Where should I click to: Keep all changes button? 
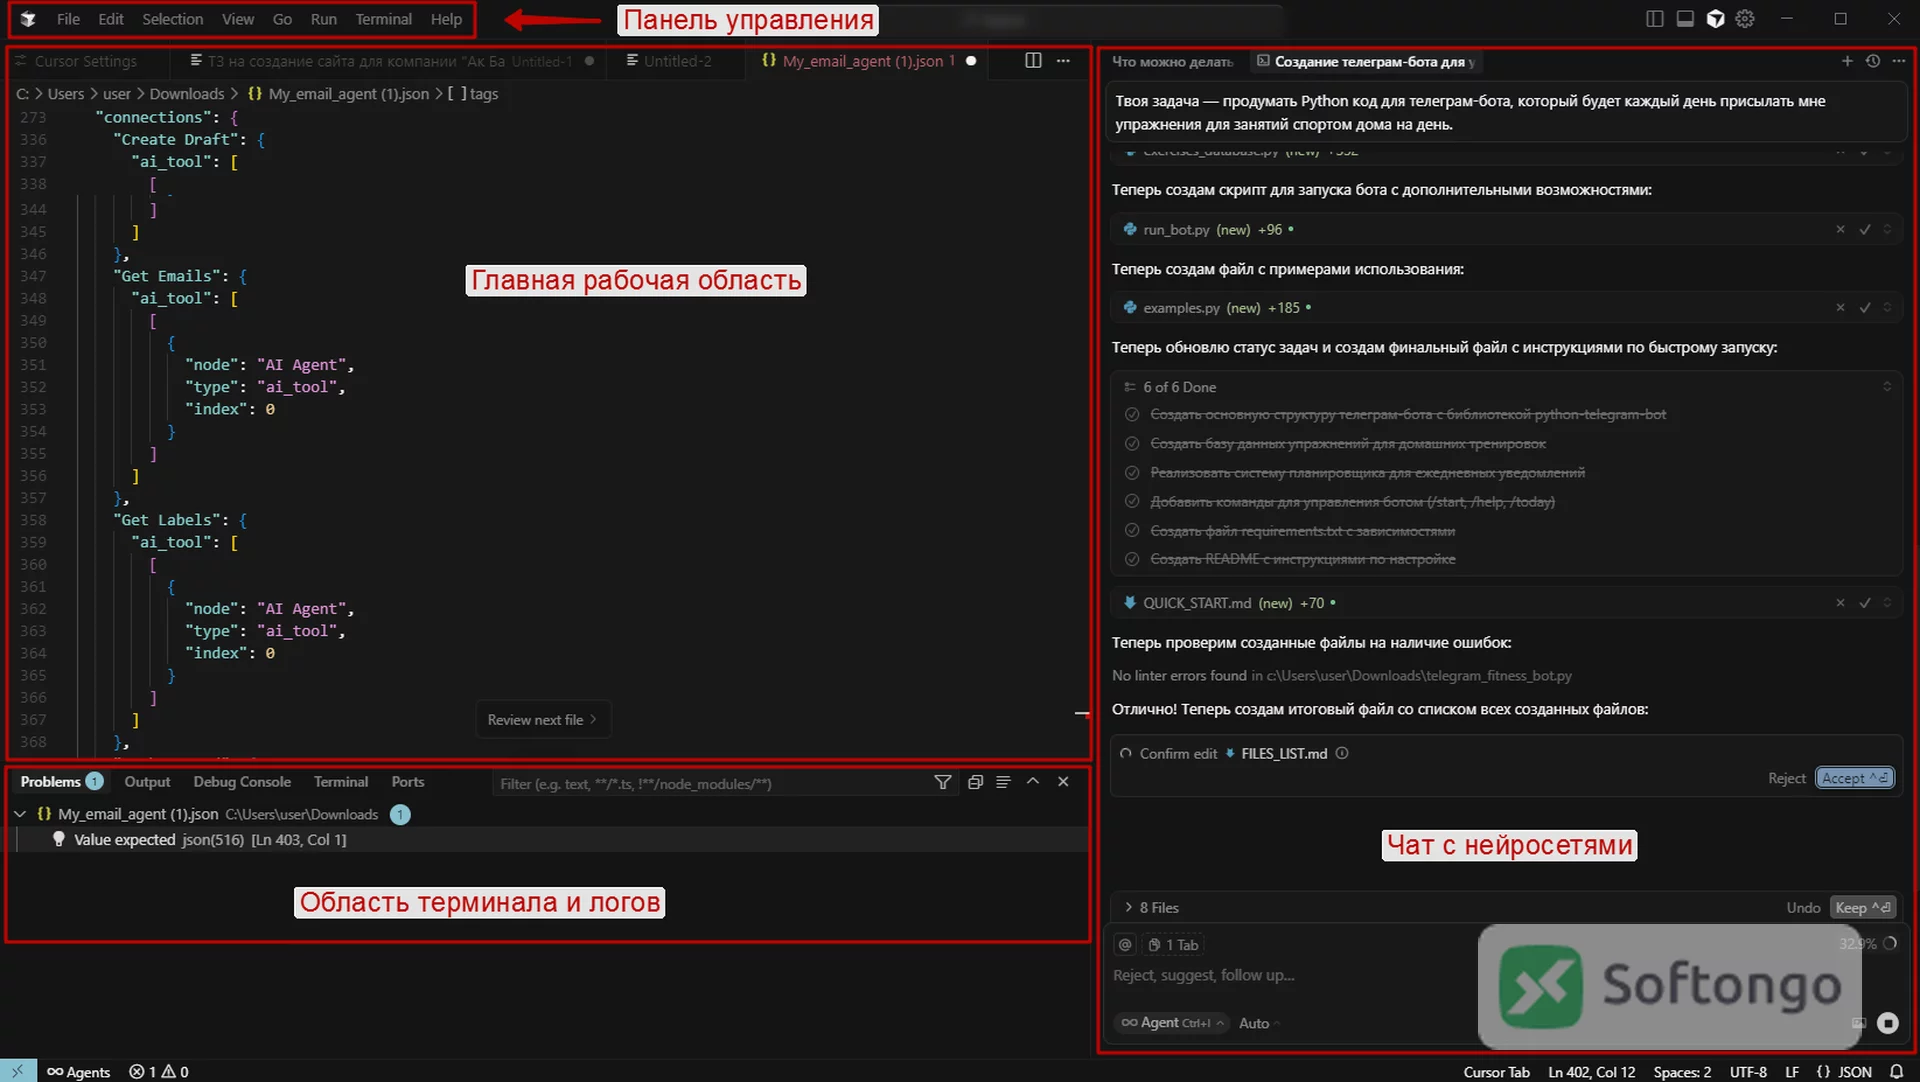pos(1862,907)
